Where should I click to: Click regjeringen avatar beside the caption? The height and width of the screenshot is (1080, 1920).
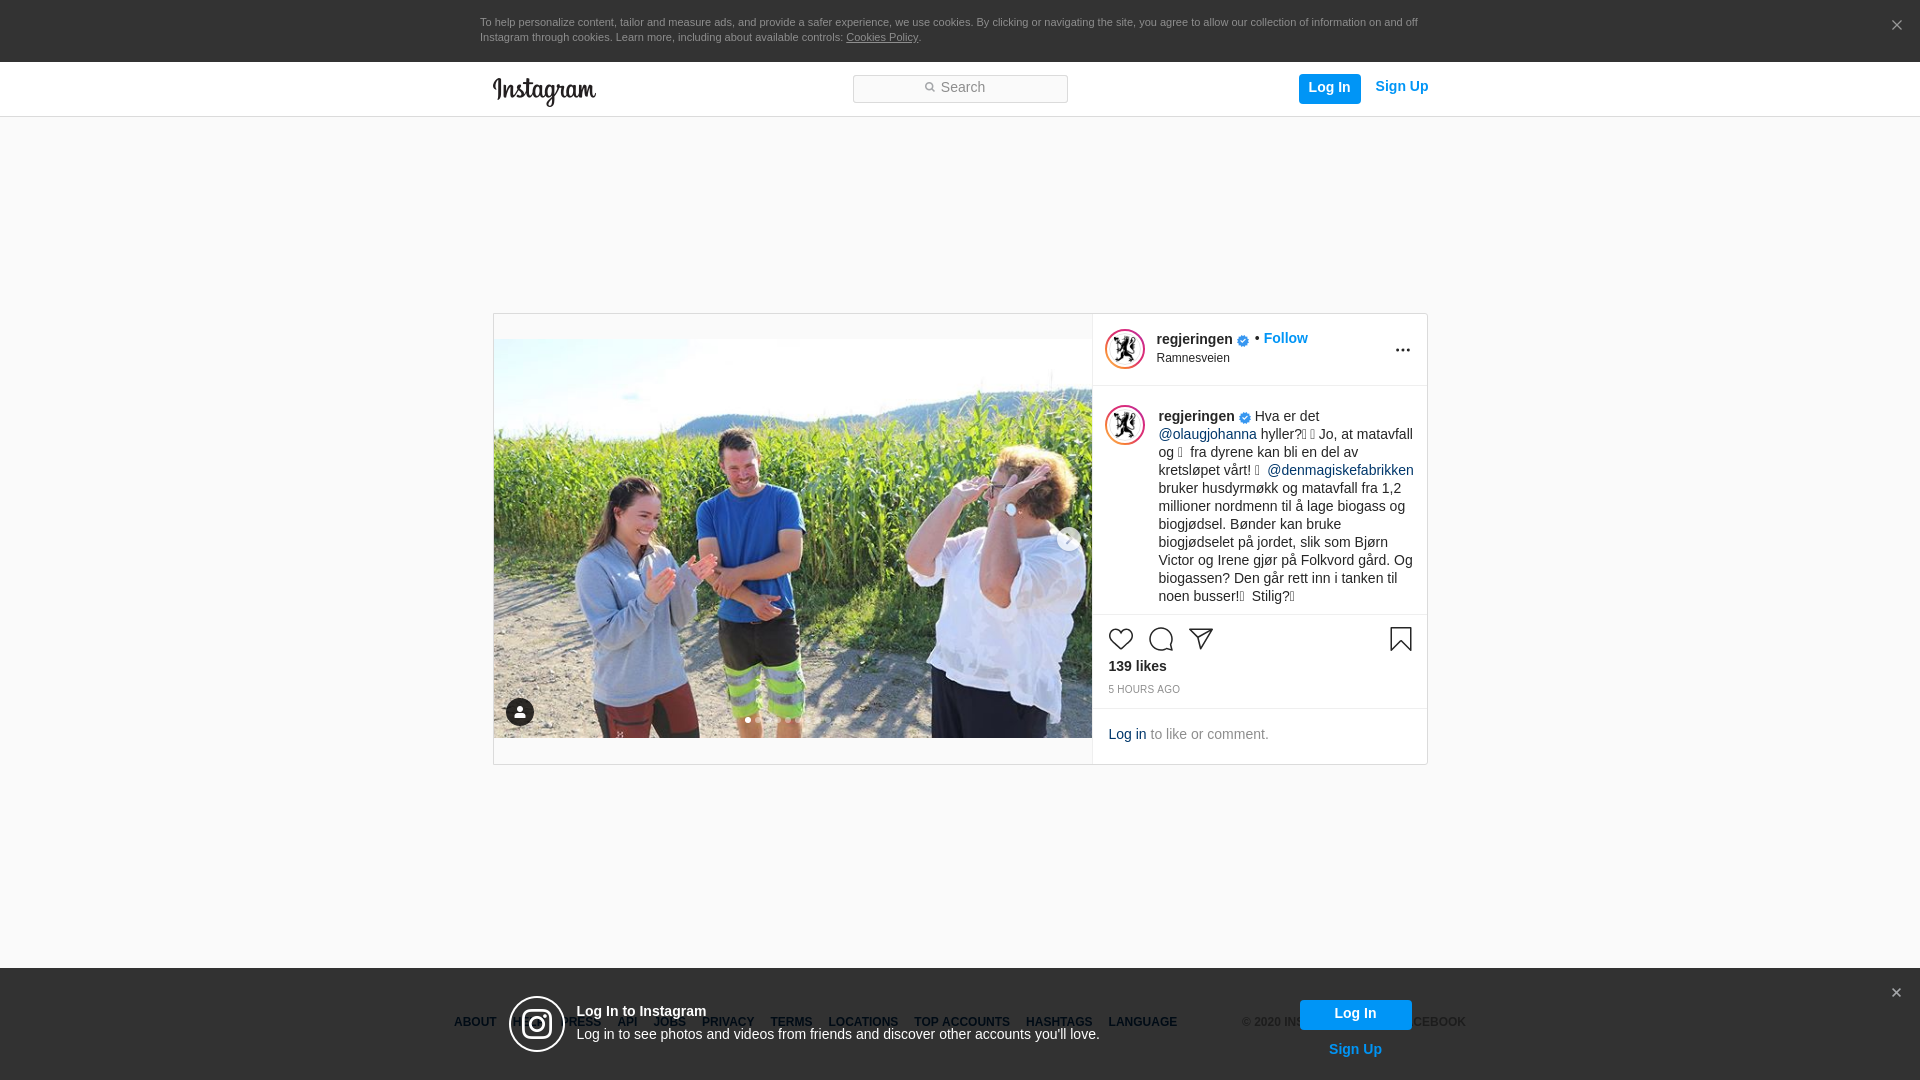coord(1124,425)
